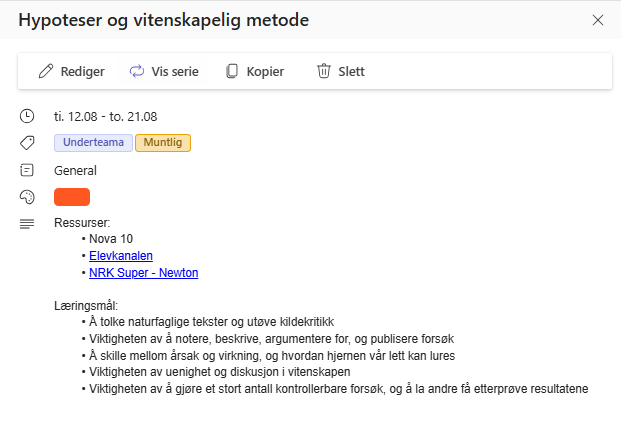Close the Hypoteser og vitenskapelig metode dialog
This screenshot has height=440, width=621.
point(598,20)
